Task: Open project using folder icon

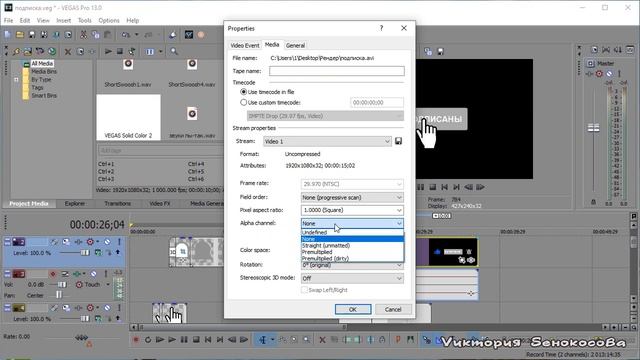Action: point(20,35)
